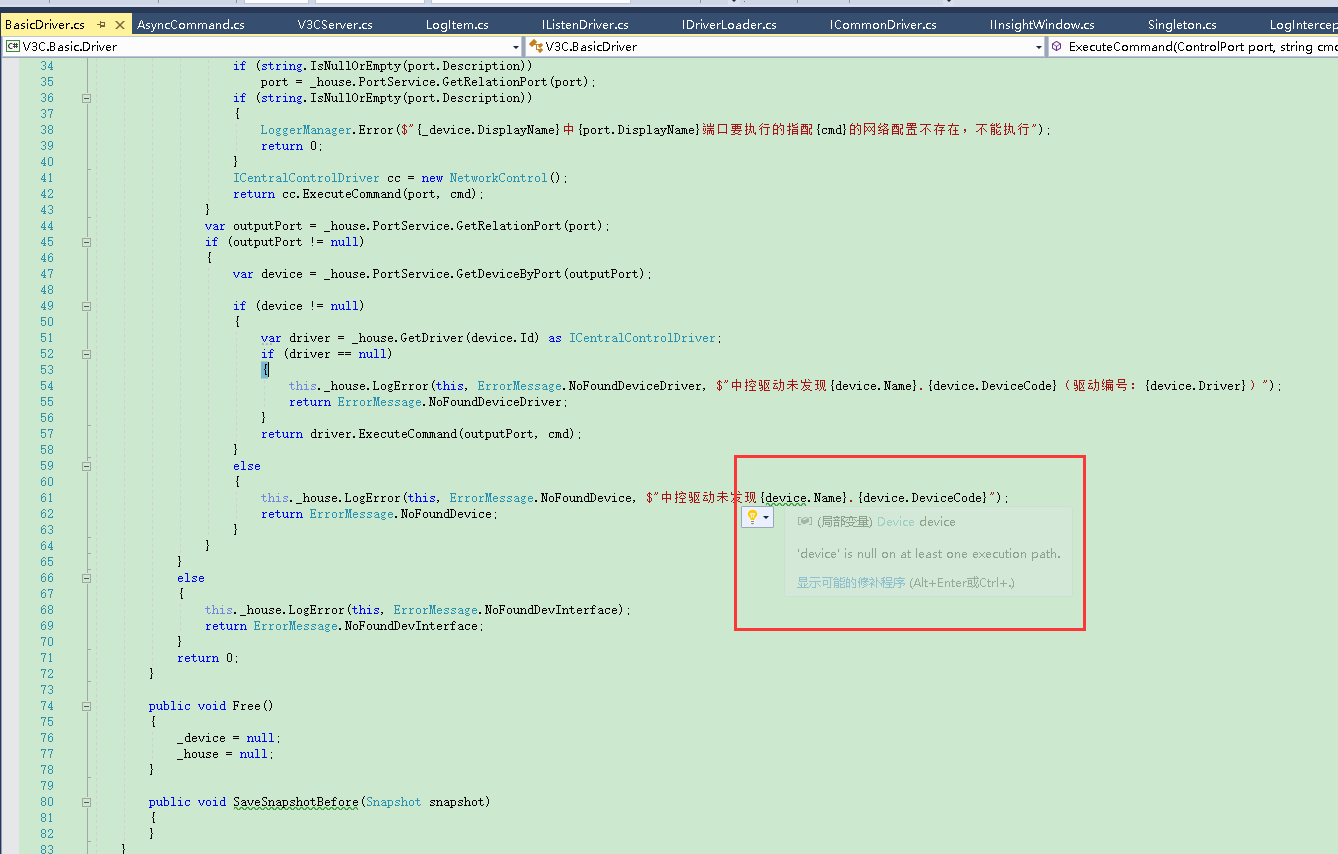
Task: Click line number 83 in the gutter
Action: point(47,848)
